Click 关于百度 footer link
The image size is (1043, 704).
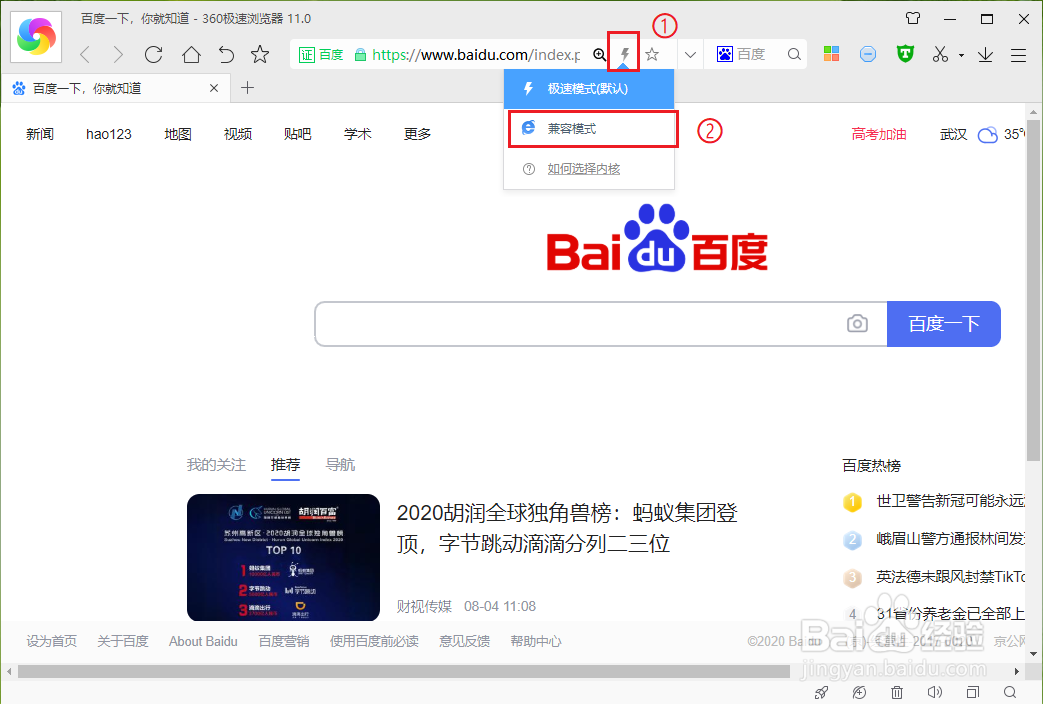coord(123,641)
